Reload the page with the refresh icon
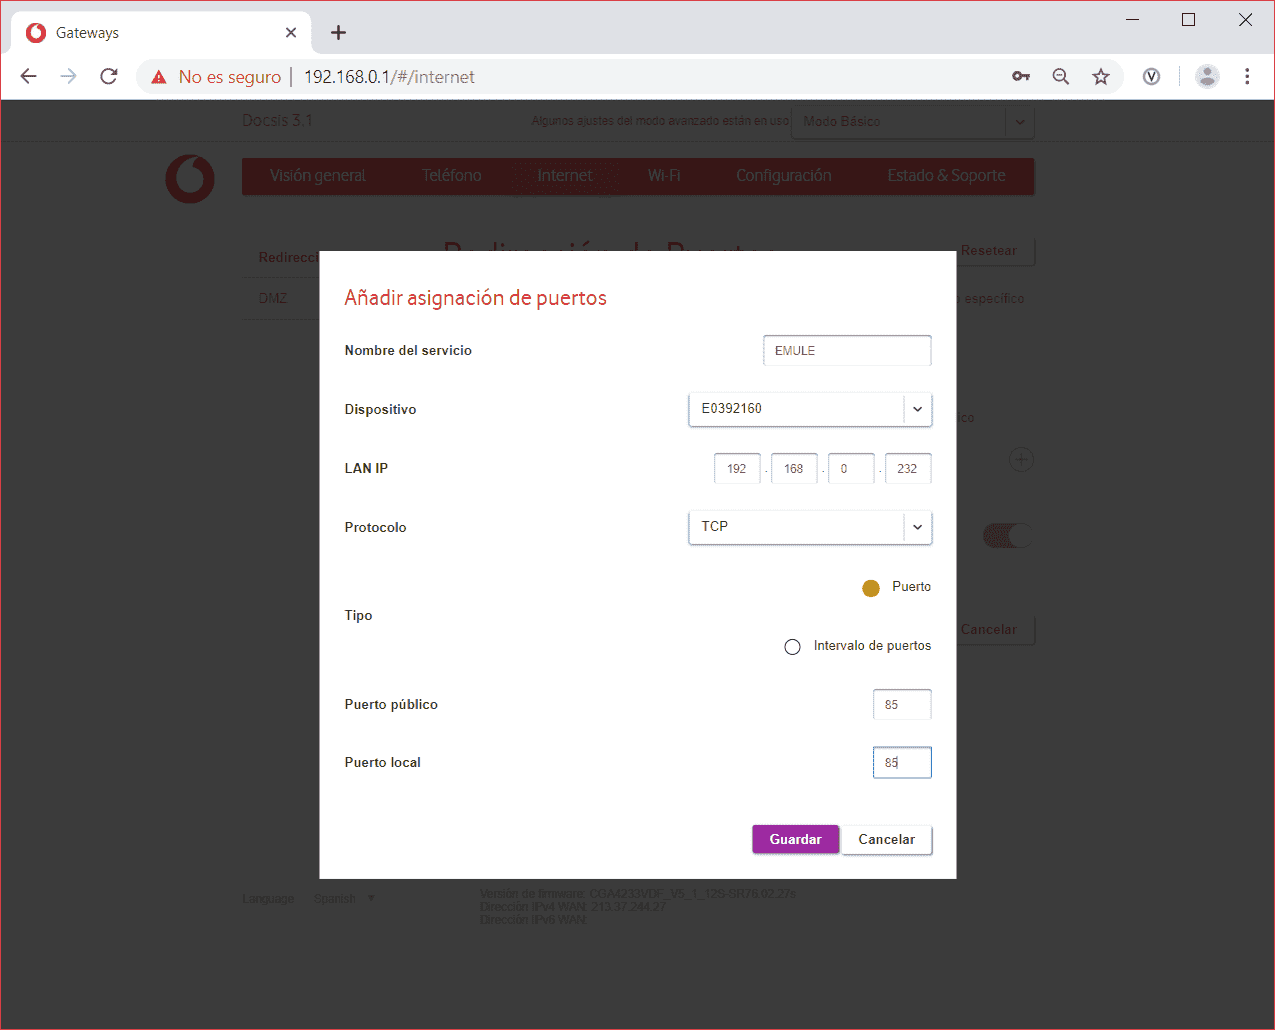Viewport: 1275px width, 1030px height. pos(109,76)
